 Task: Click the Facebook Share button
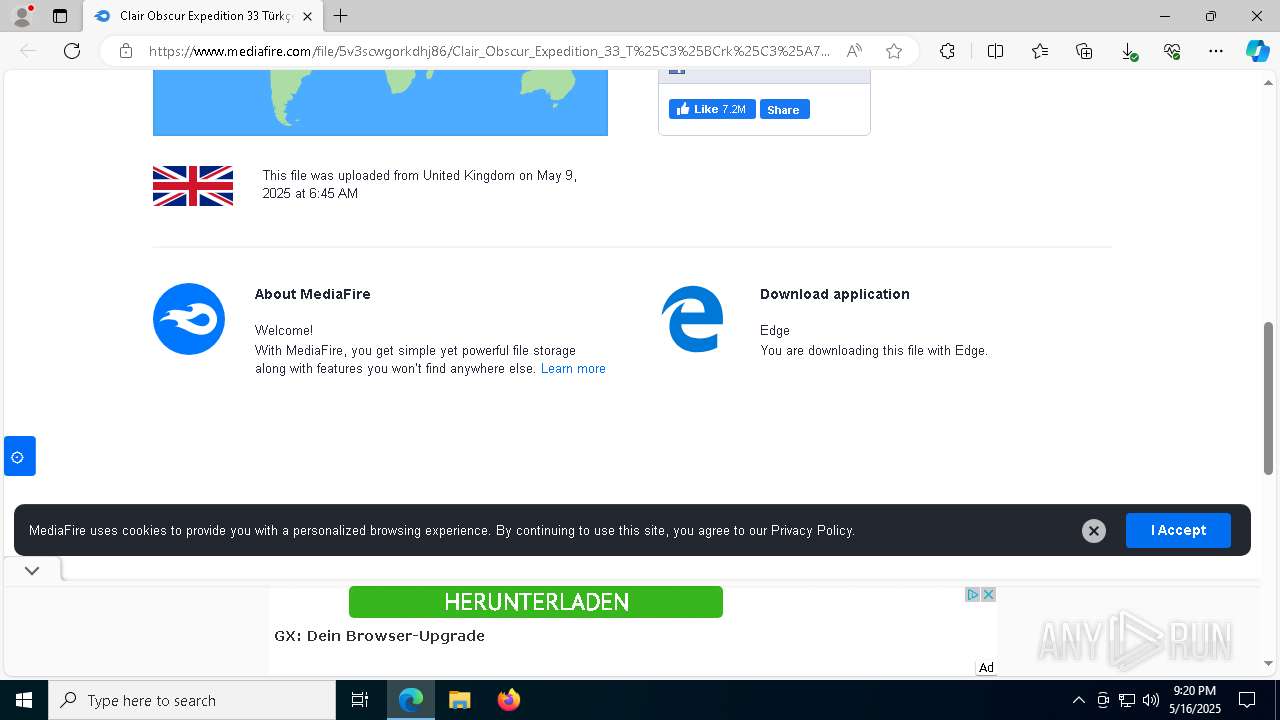784,109
